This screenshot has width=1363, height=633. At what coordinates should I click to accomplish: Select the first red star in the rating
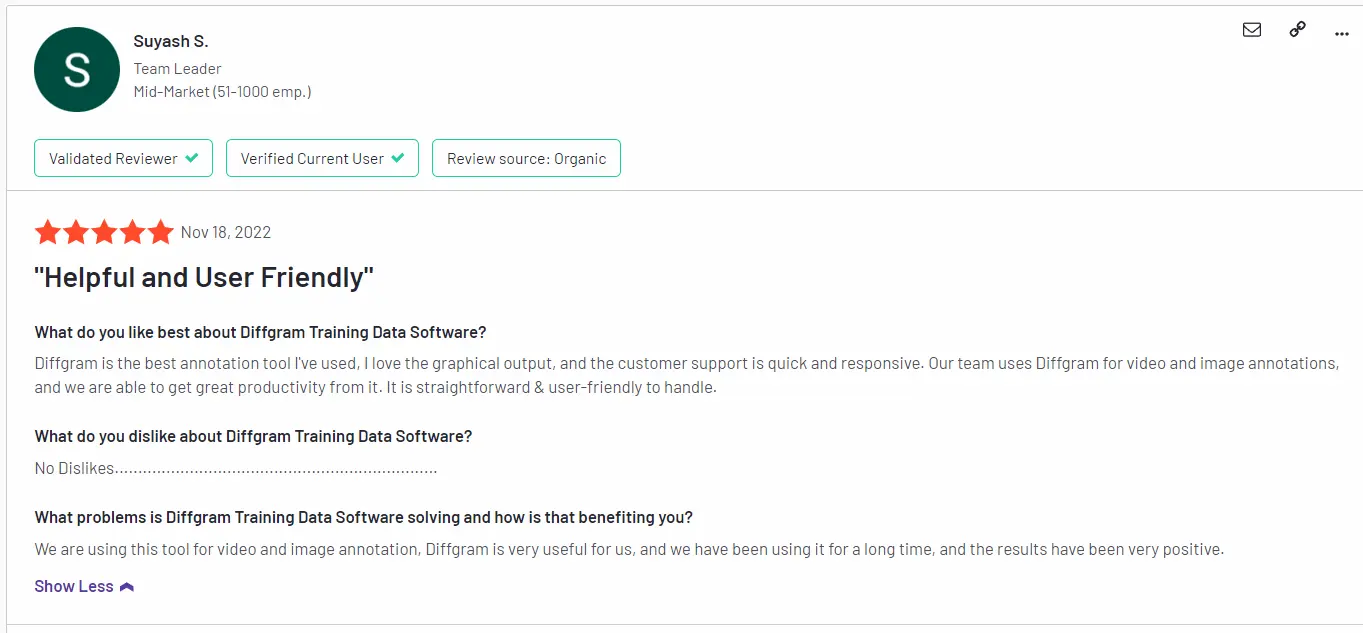point(47,231)
